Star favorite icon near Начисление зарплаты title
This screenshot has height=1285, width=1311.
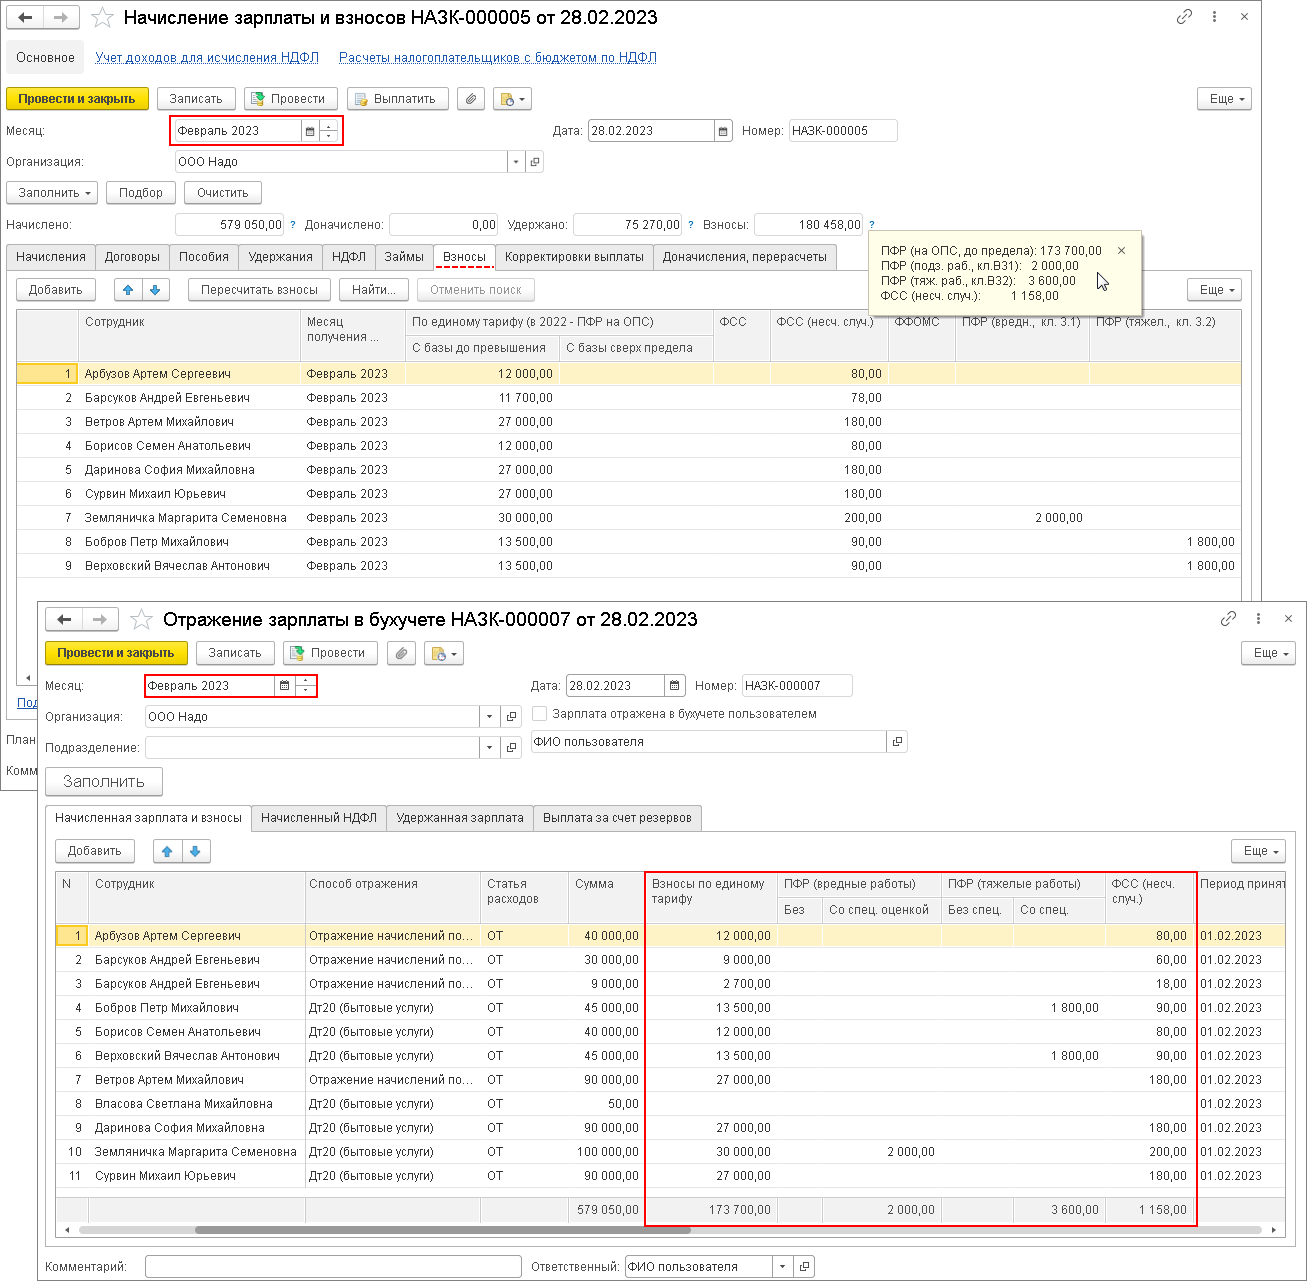point(102,18)
